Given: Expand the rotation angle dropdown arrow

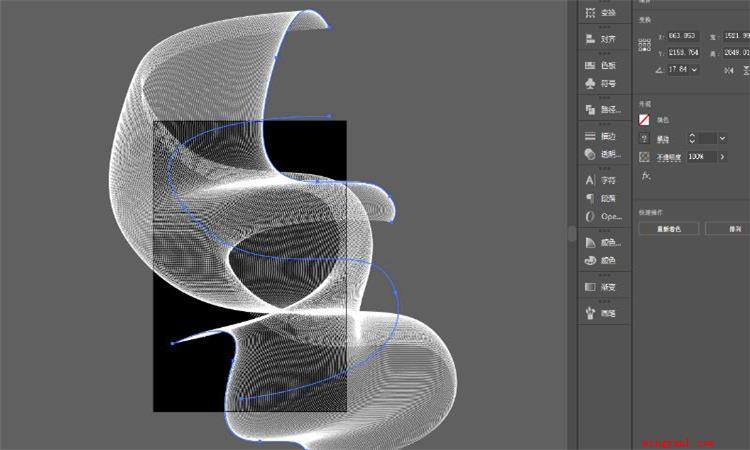Looking at the screenshot, I should coord(694,70).
